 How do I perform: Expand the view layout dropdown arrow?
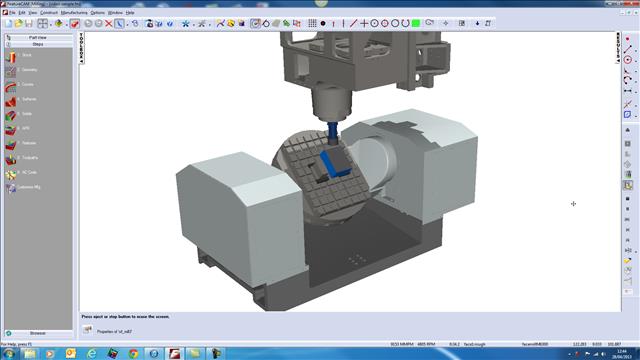click(x=51, y=24)
